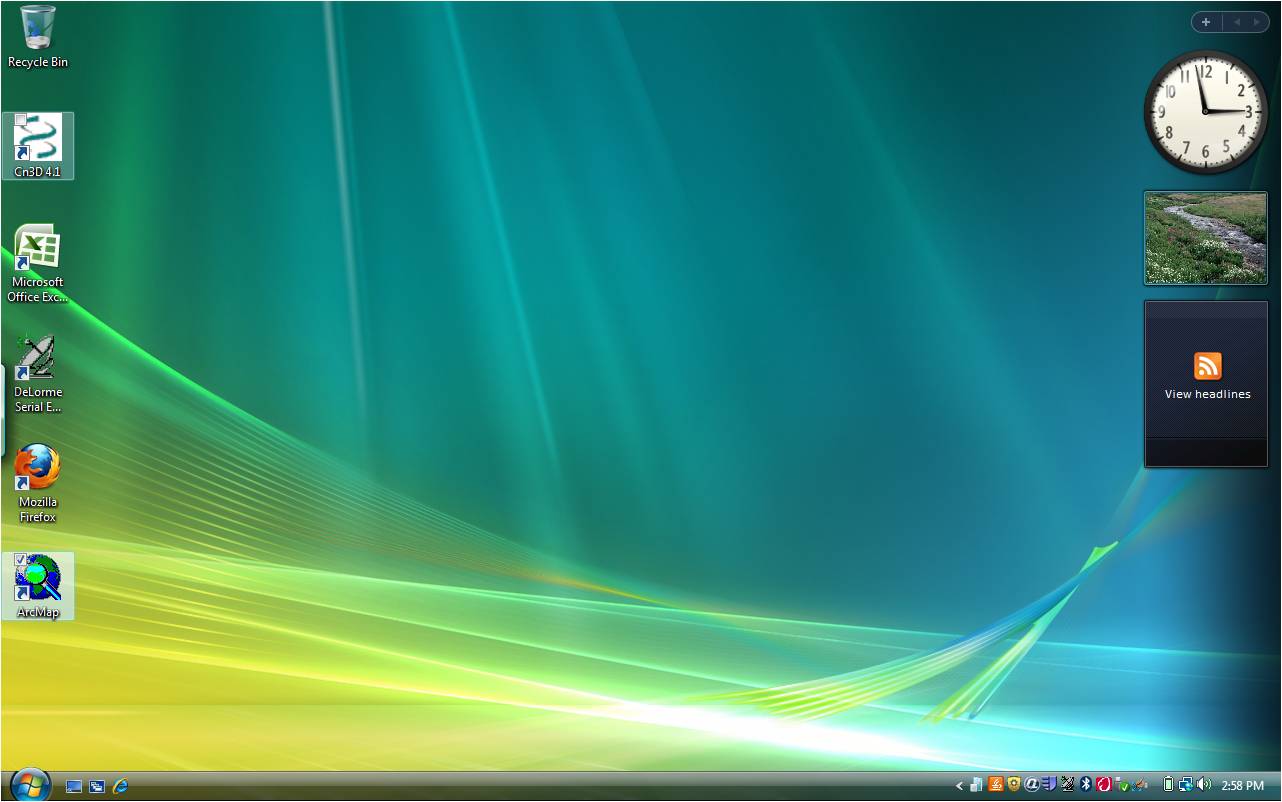The height and width of the screenshot is (802, 1282).
Task: Click the blue striped shield tray icon
Action: click(1050, 785)
